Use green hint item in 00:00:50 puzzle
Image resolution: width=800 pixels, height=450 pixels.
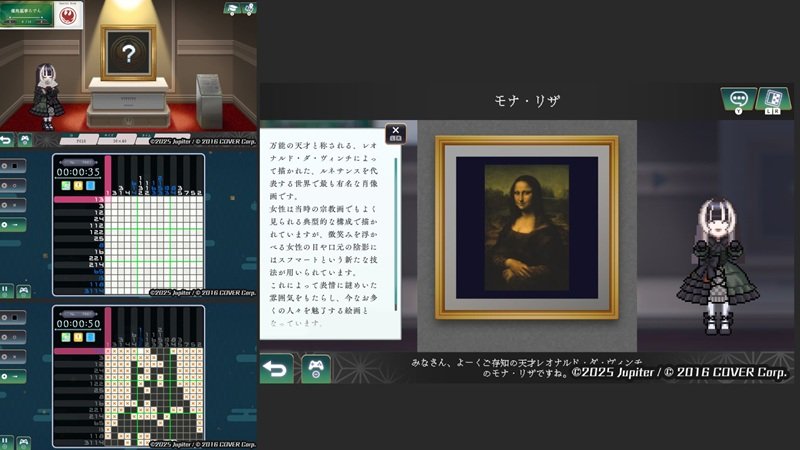pyautogui.click(x=66, y=337)
